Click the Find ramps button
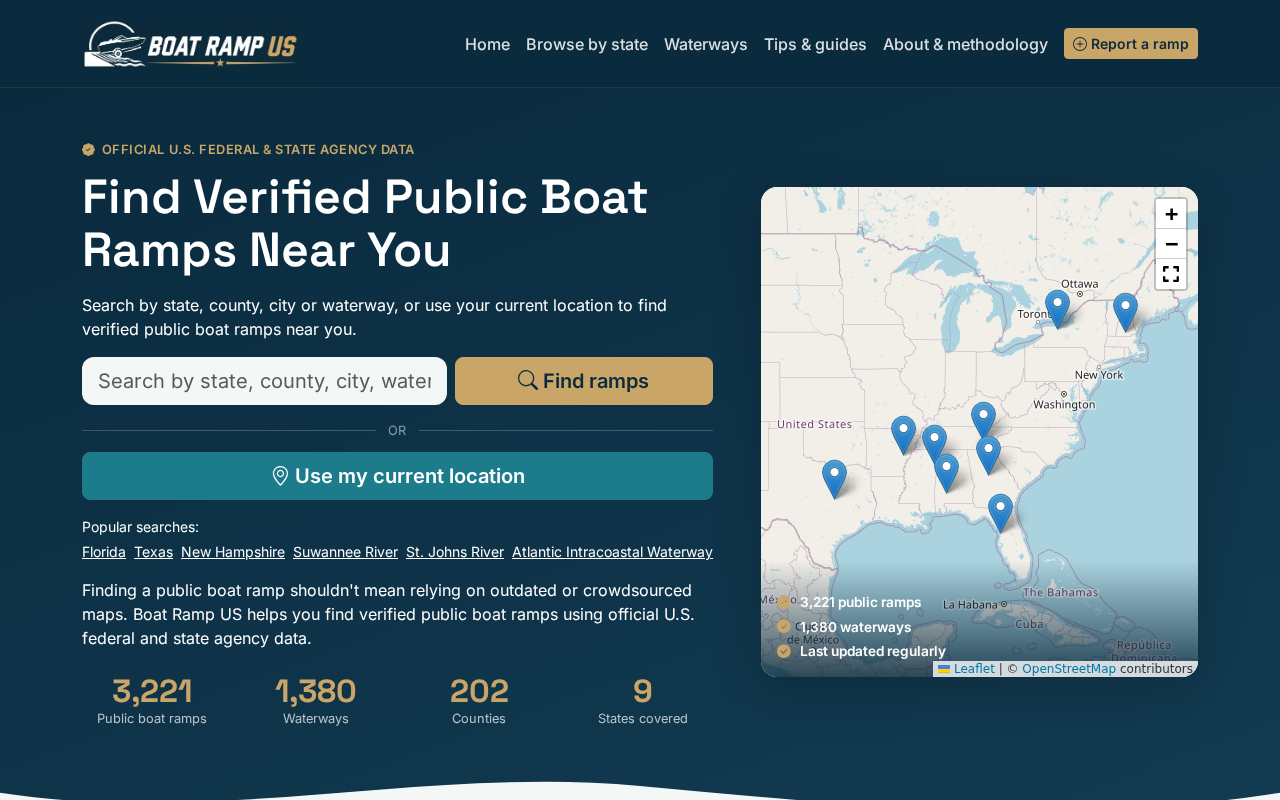Image resolution: width=1280 pixels, height=800 pixels. coord(584,381)
